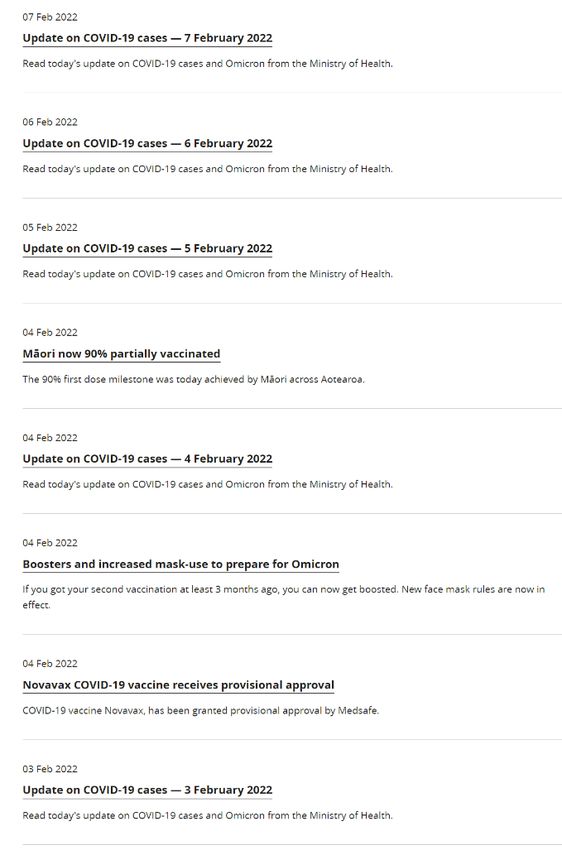Image resolution: width=562 pixels, height=850 pixels.
Task: Click the 05 Feb 2022 date label
Action: pyautogui.click(x=50, y=227)
